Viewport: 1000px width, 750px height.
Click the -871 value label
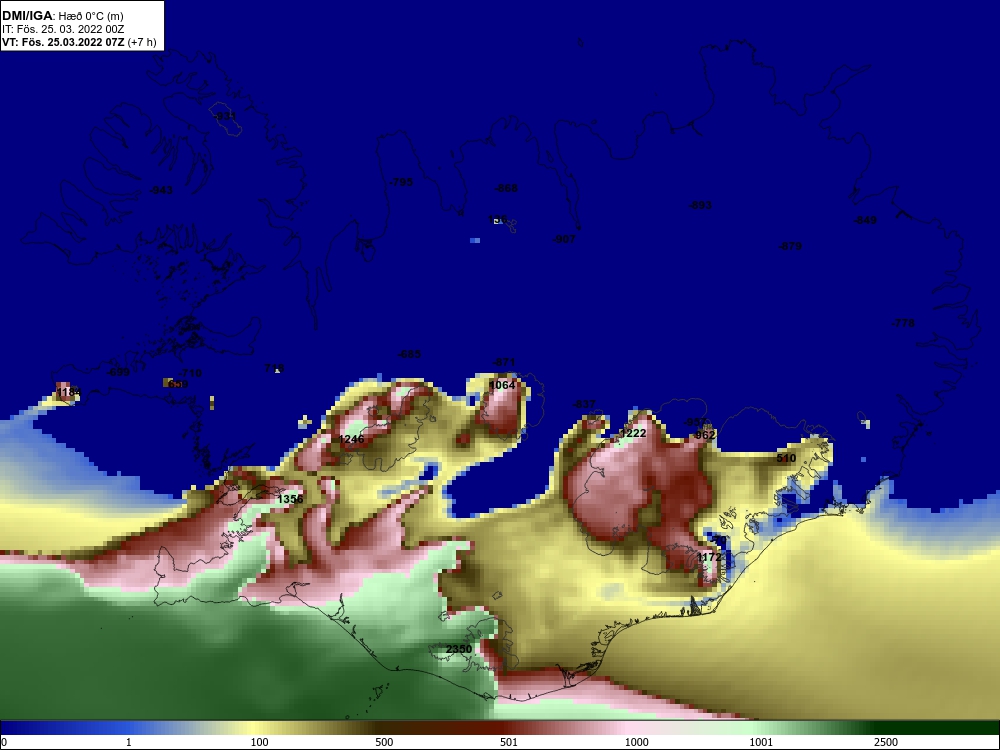point(504,362)
